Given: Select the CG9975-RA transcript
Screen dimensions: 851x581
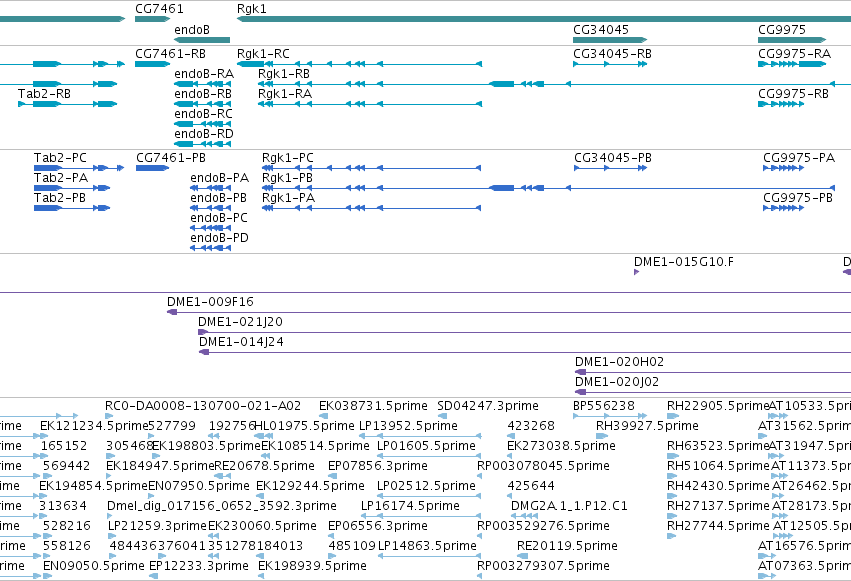Looking at the screenshot, I should [792, 64].
